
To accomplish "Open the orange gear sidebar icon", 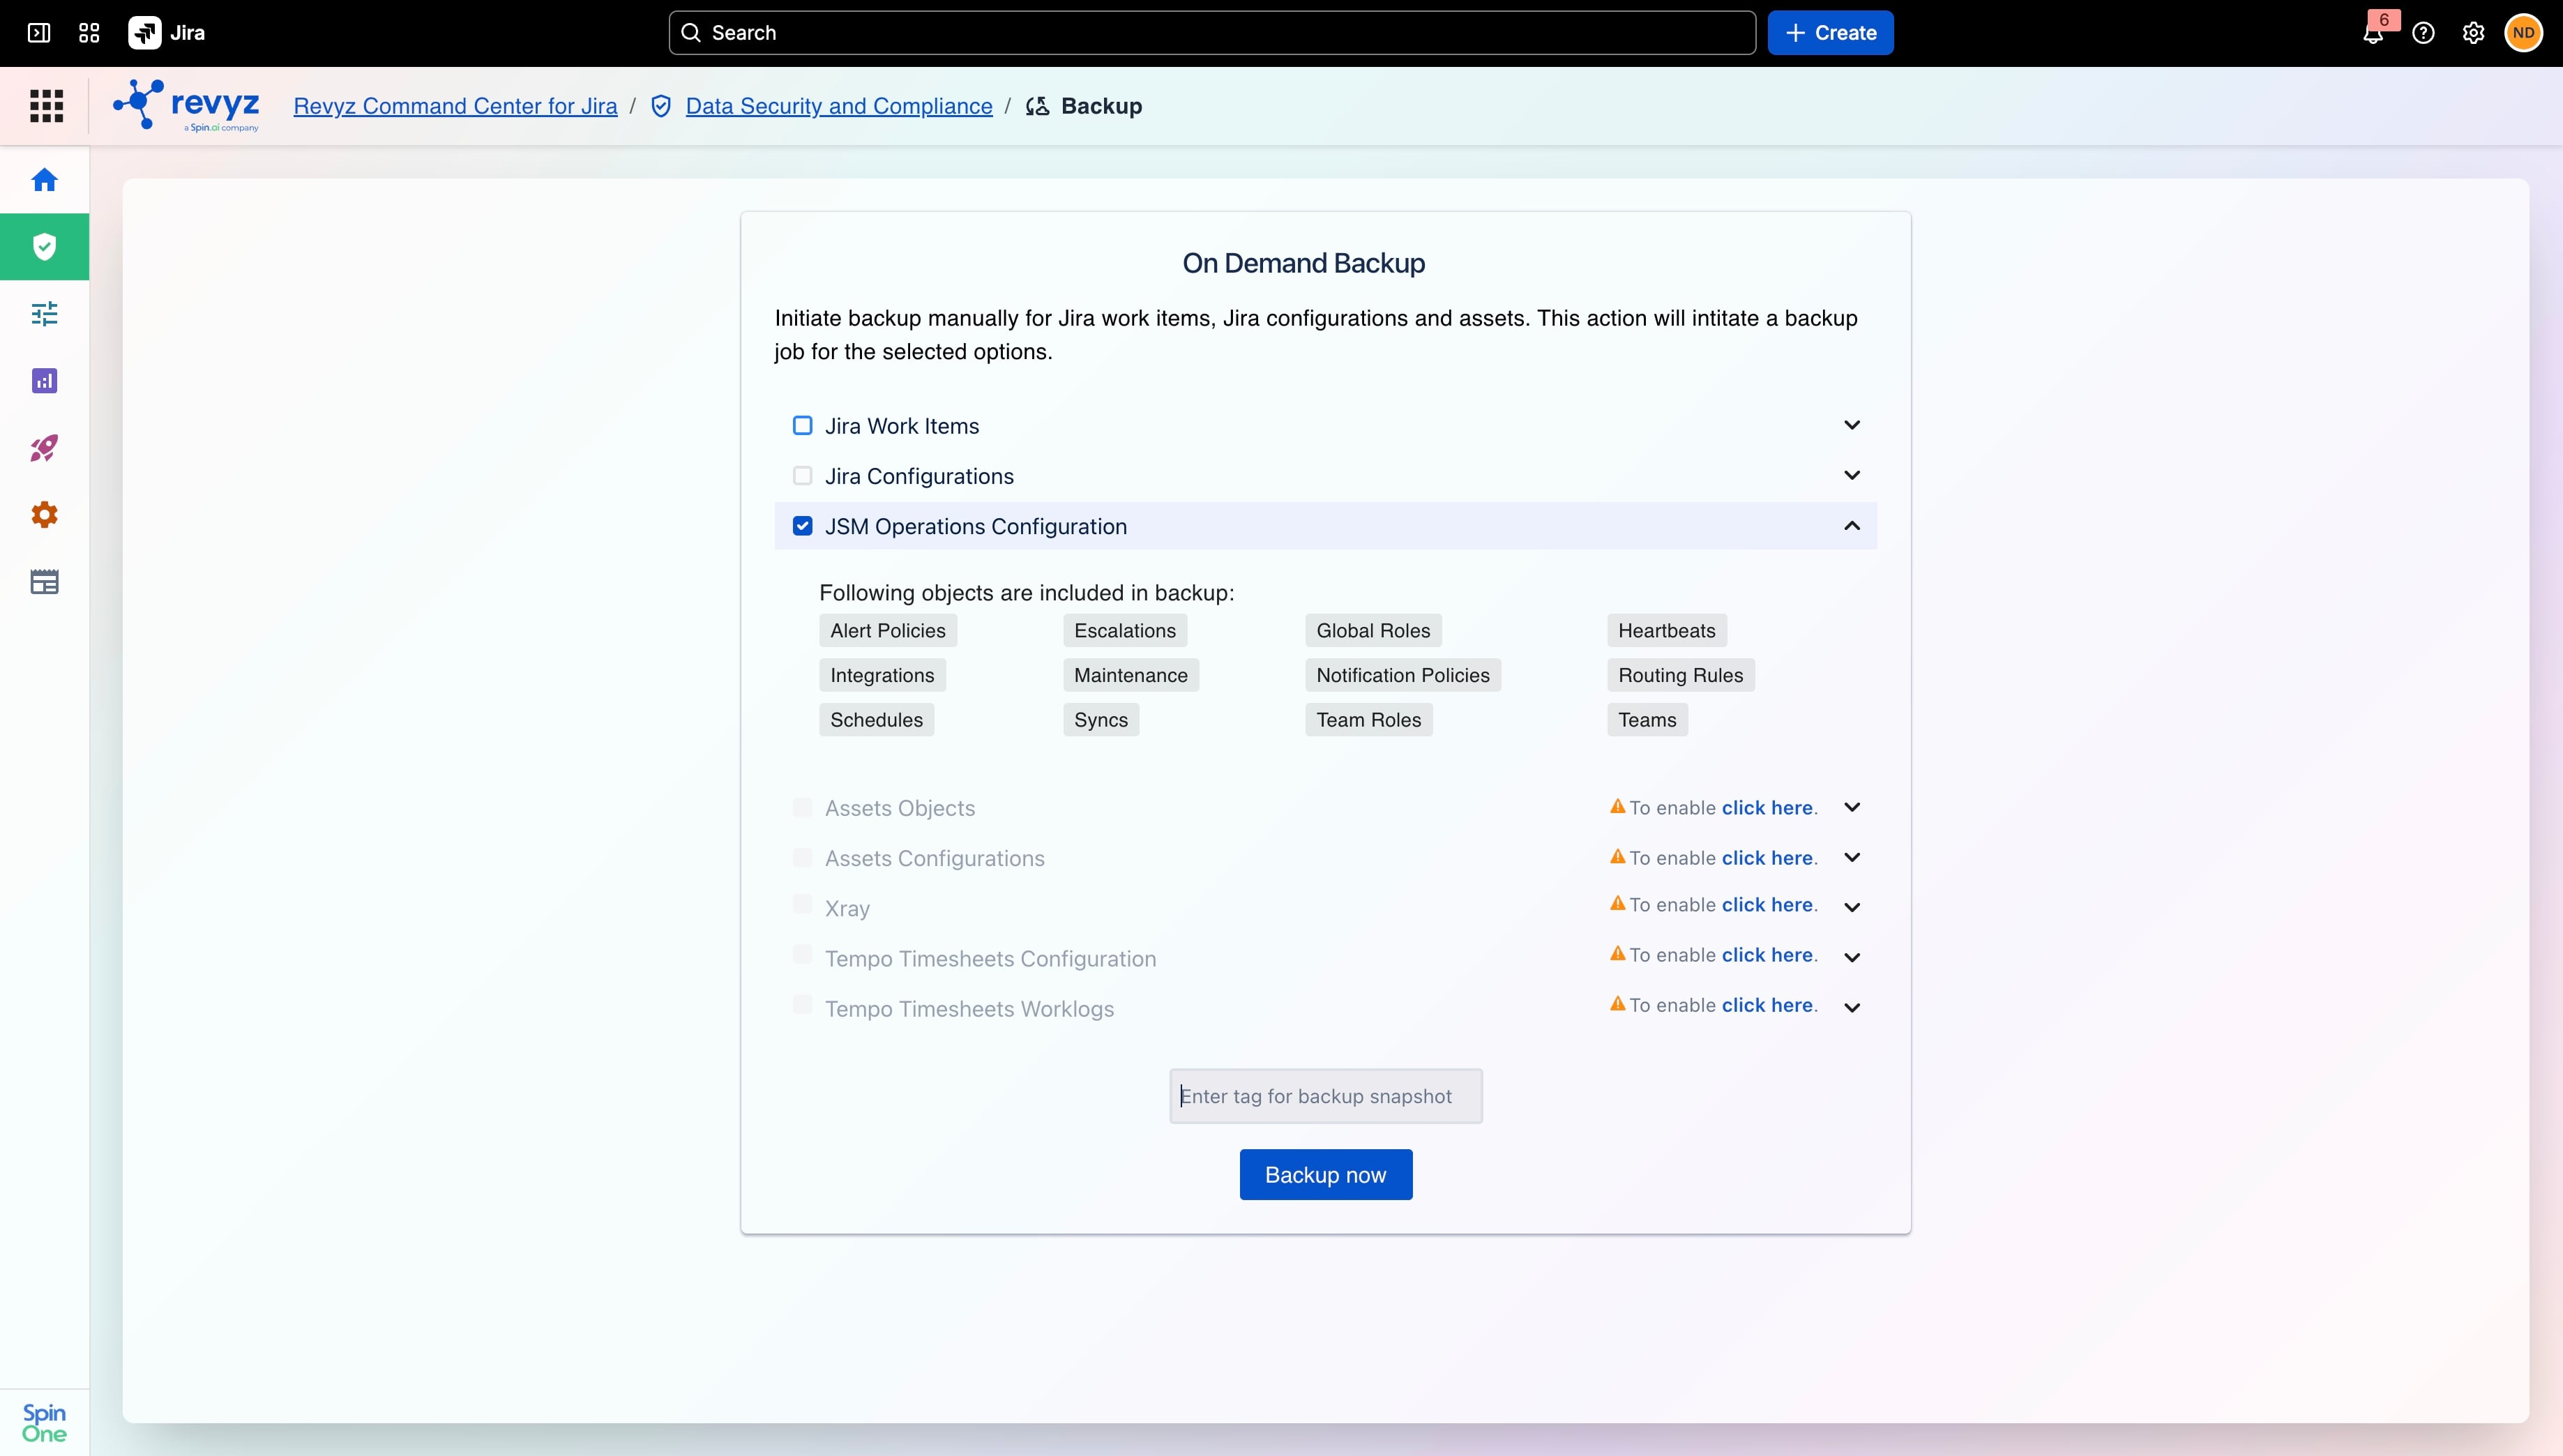I will [44, 515].
